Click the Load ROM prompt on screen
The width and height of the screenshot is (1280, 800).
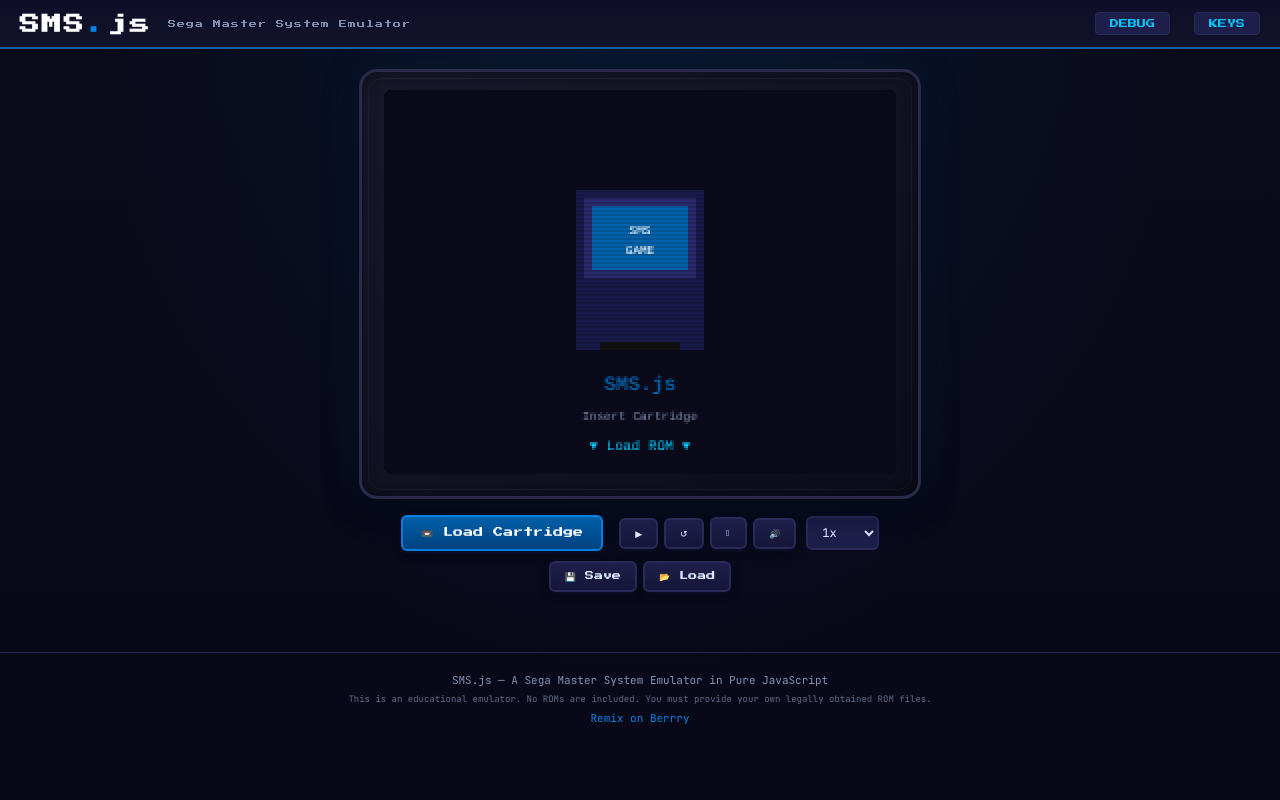pos(640,446)
